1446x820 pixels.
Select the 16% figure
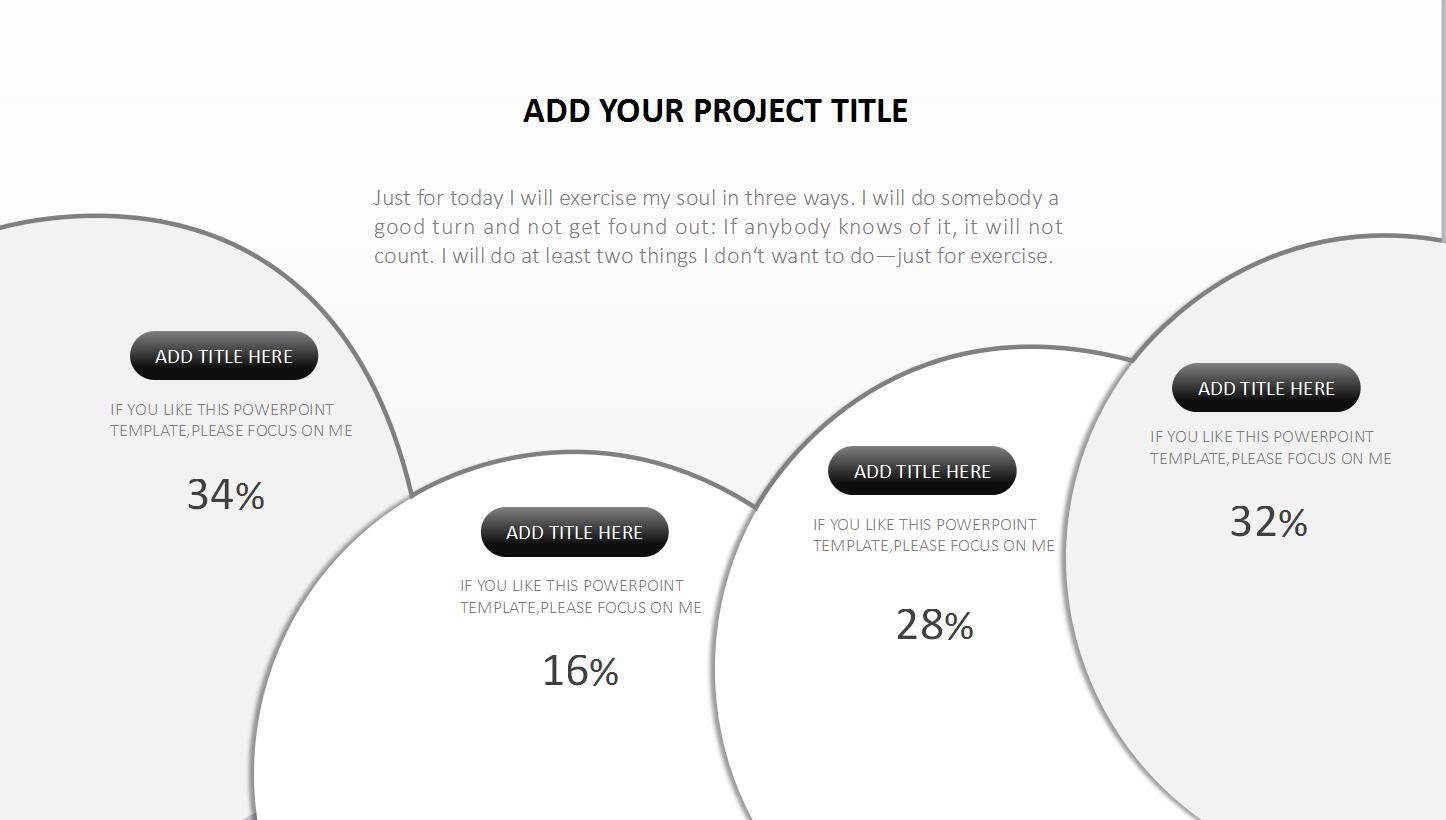pyautogui.click(x=580, y=671)
